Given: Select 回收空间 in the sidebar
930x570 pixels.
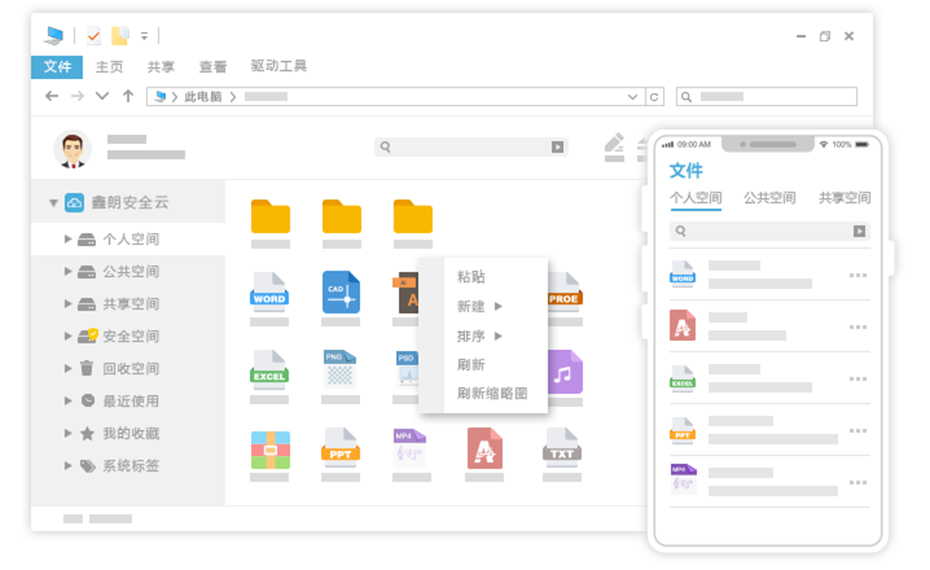Looking at the screenshot, I should [130, 368].
